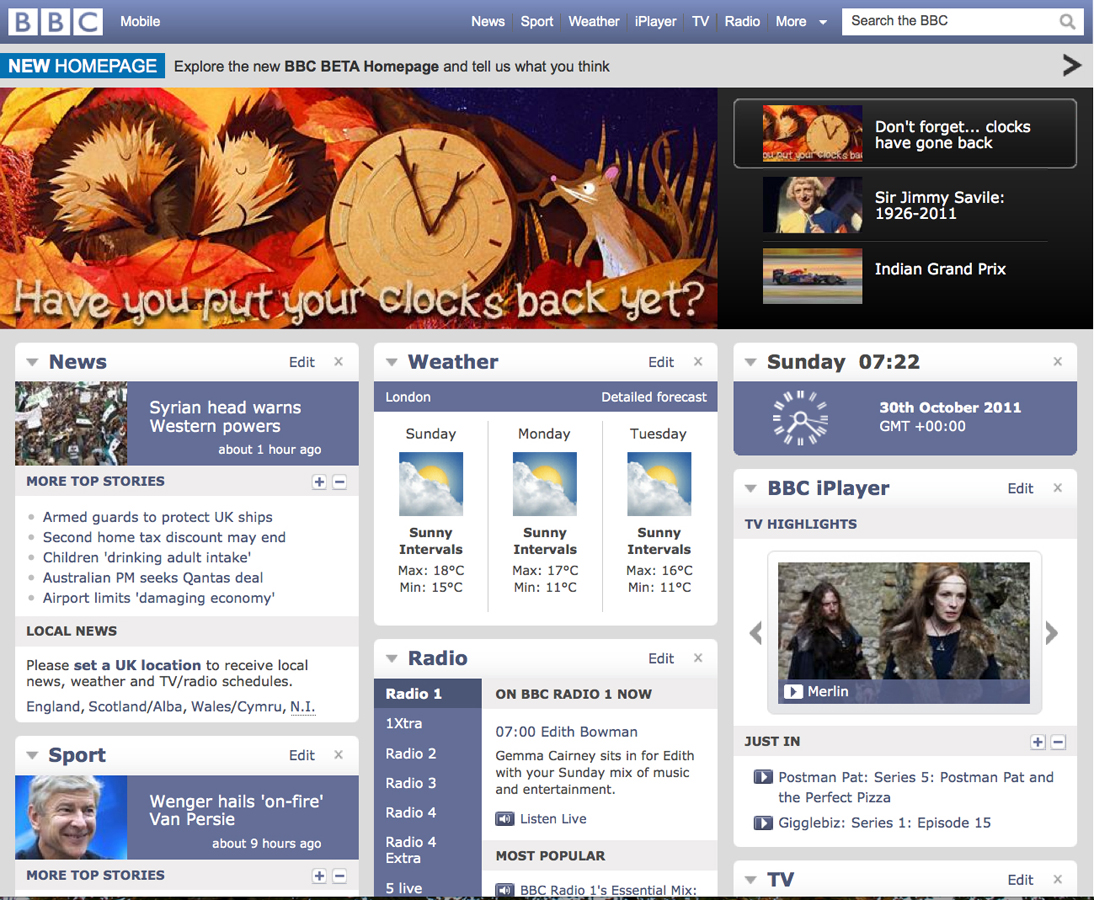Collapse the News module
The height and width of the screenshot is (900, 1094).
click(x=32, y=362)
